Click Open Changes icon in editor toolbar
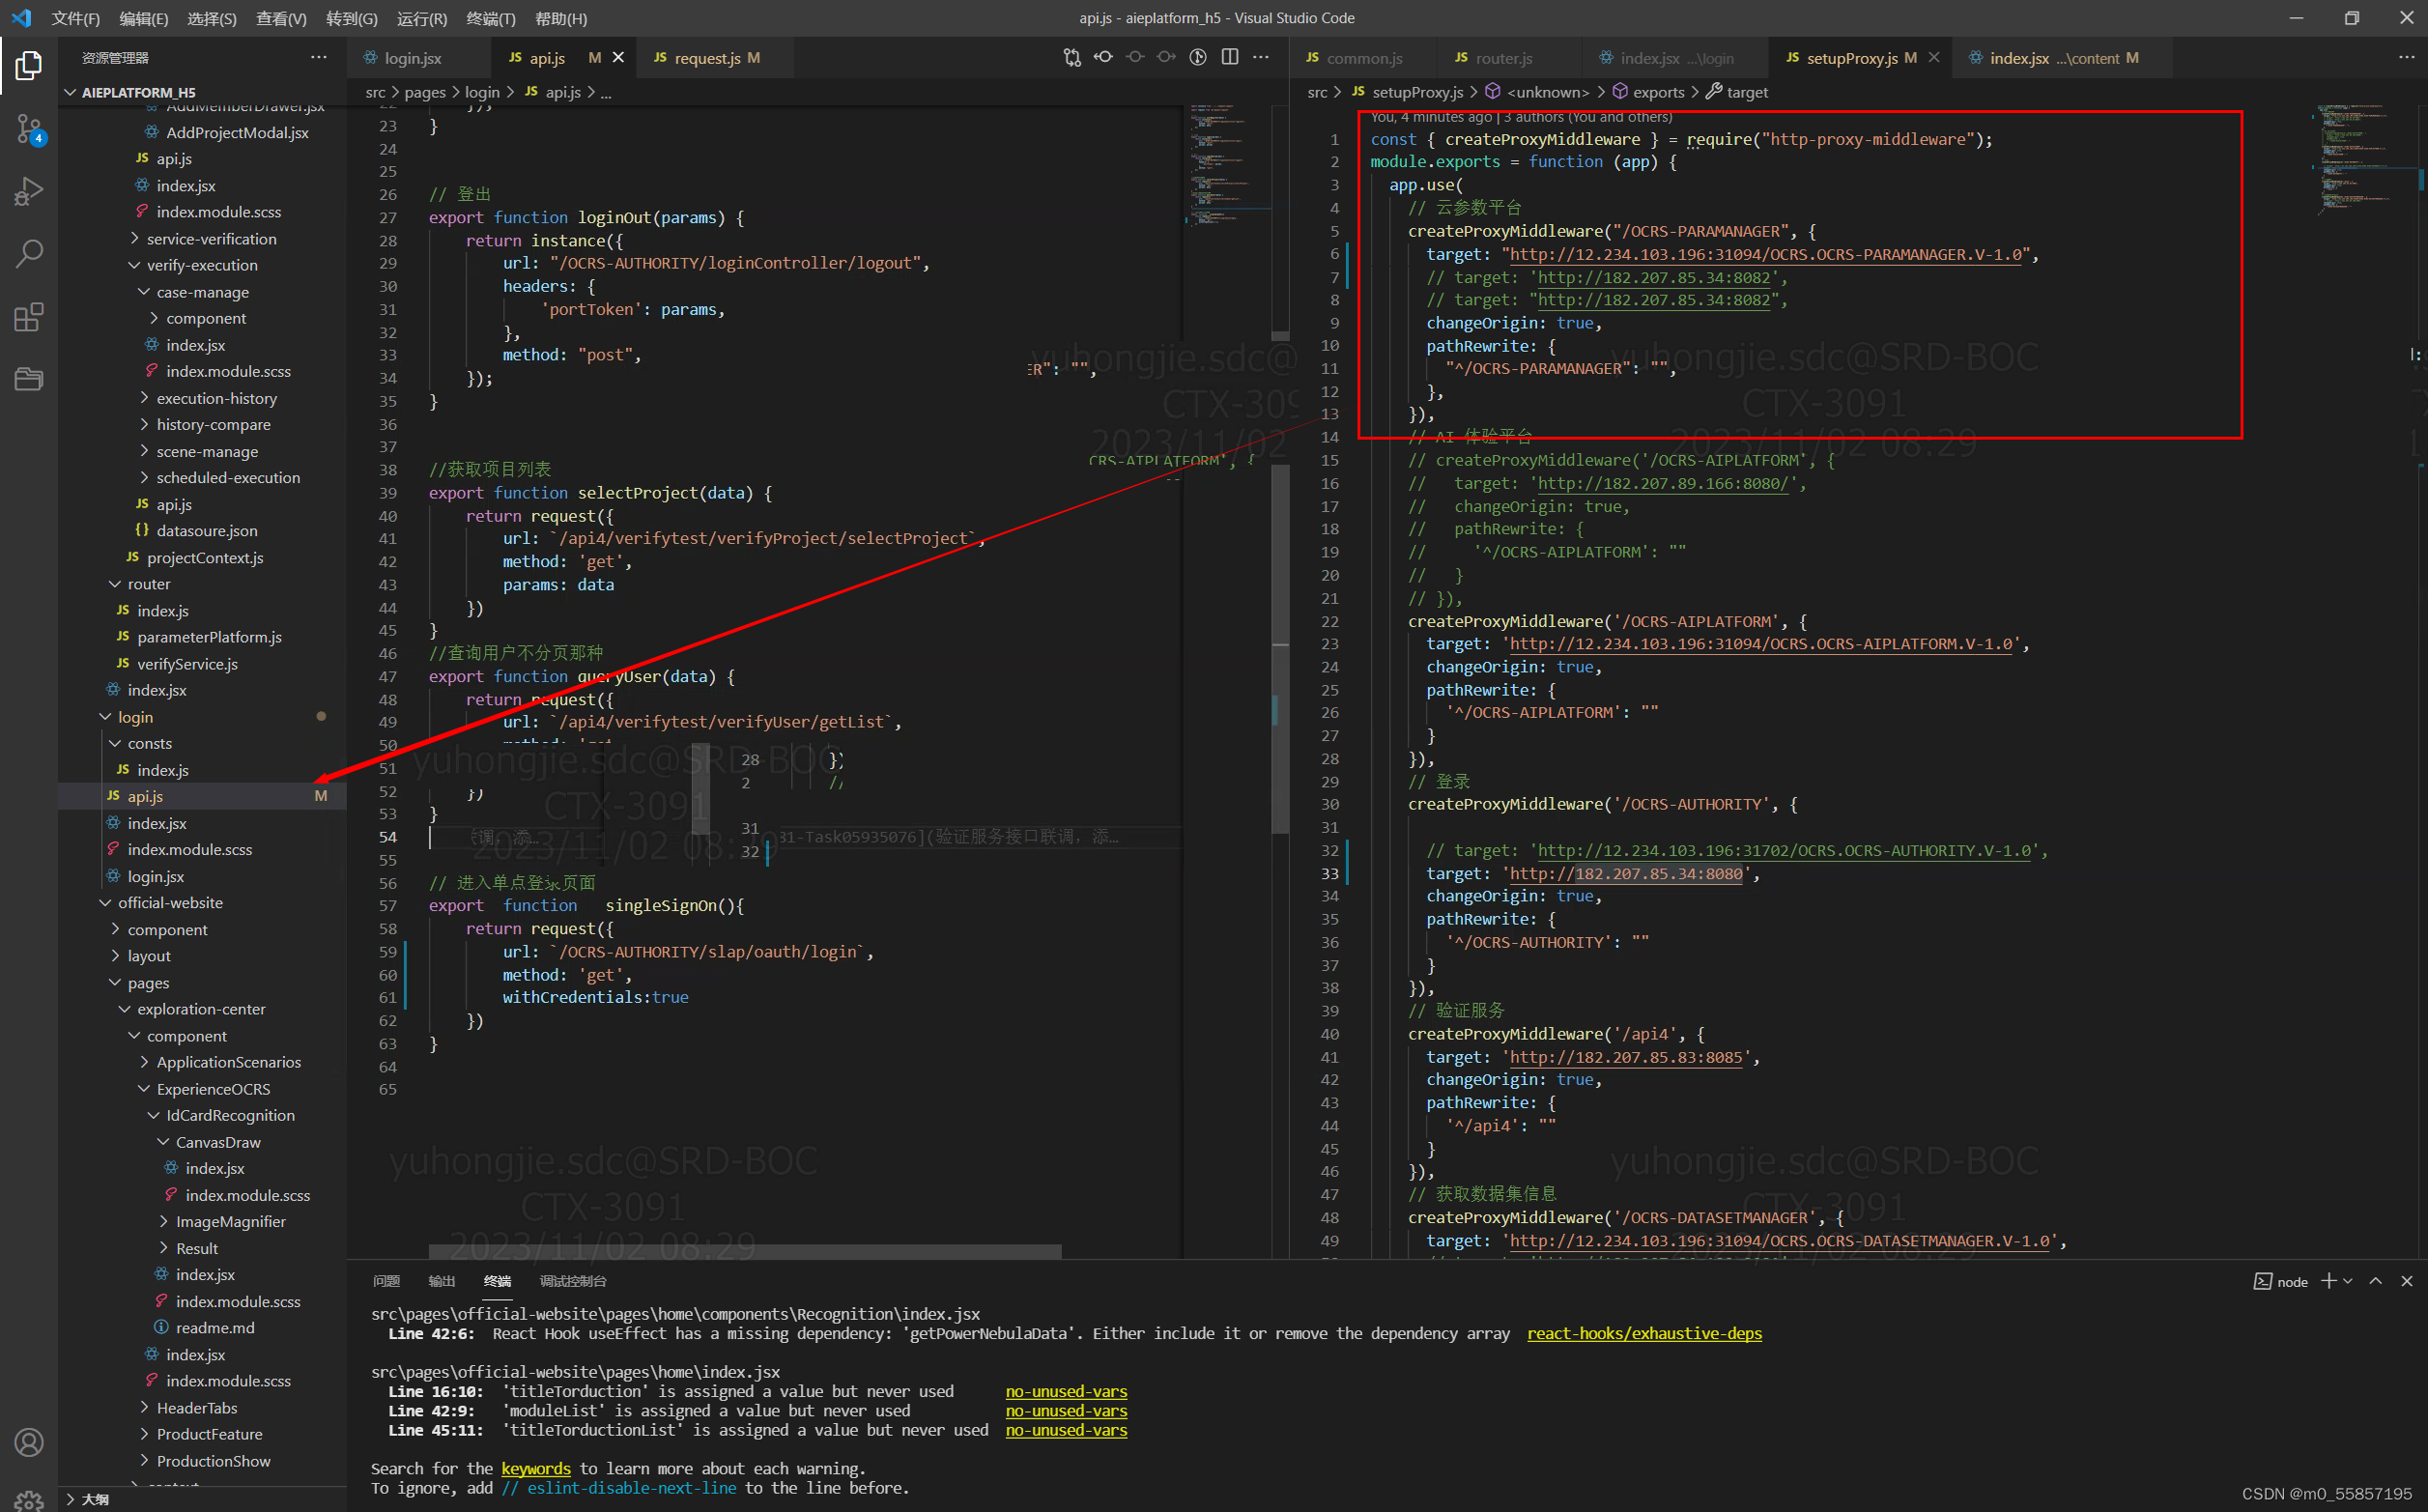The width and height of the screenshot is (2428, 1512). (1072, 58)
